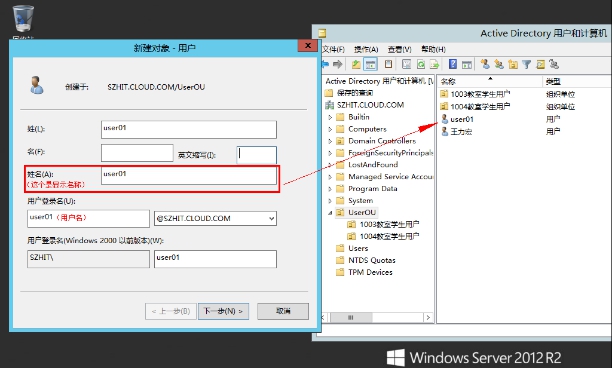Click the clipboard icon in ADUC toolbar
The width and height of the screenshot is (612, 368).
(x=388, y=64)
